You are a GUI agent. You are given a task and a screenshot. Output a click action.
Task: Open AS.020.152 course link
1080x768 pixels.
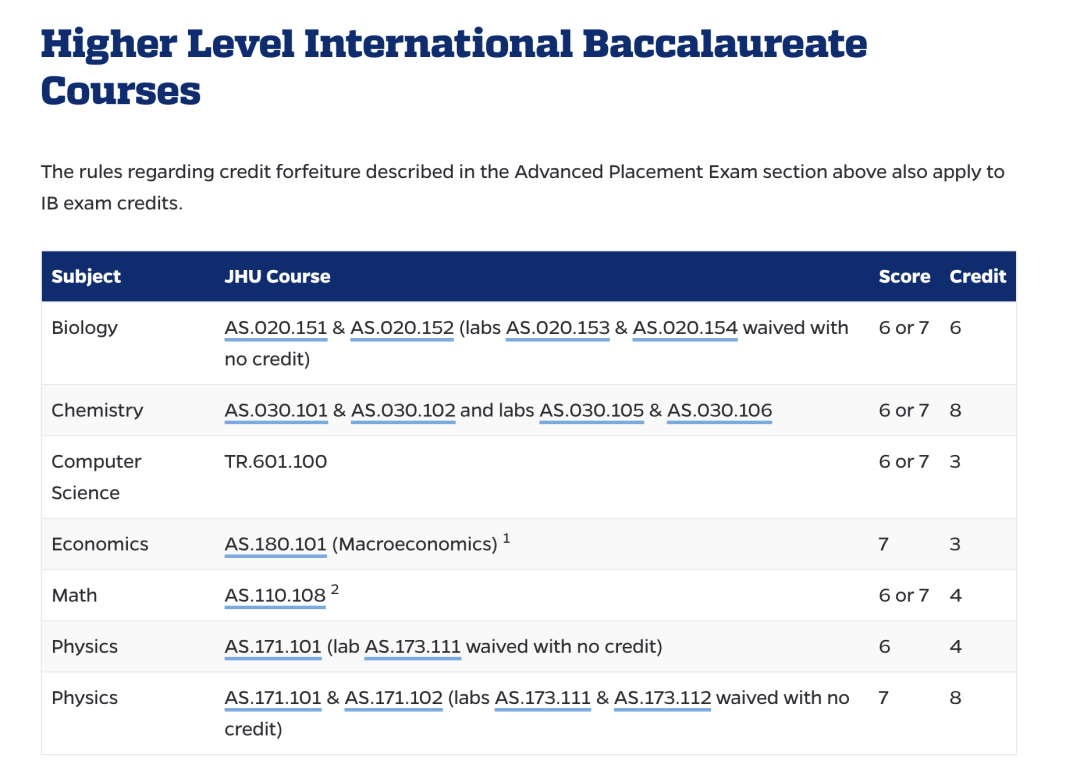click(x=402, y=328)
